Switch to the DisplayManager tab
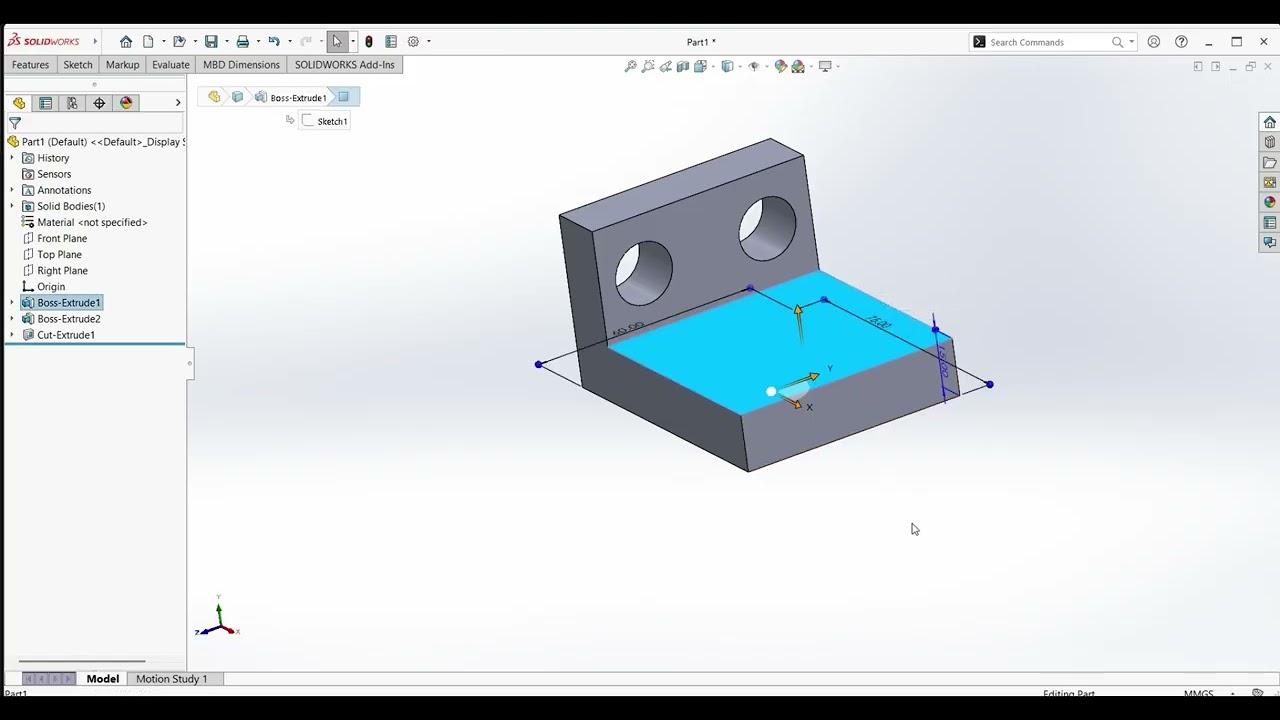The image size is (1280, 720). coord(126,103)
